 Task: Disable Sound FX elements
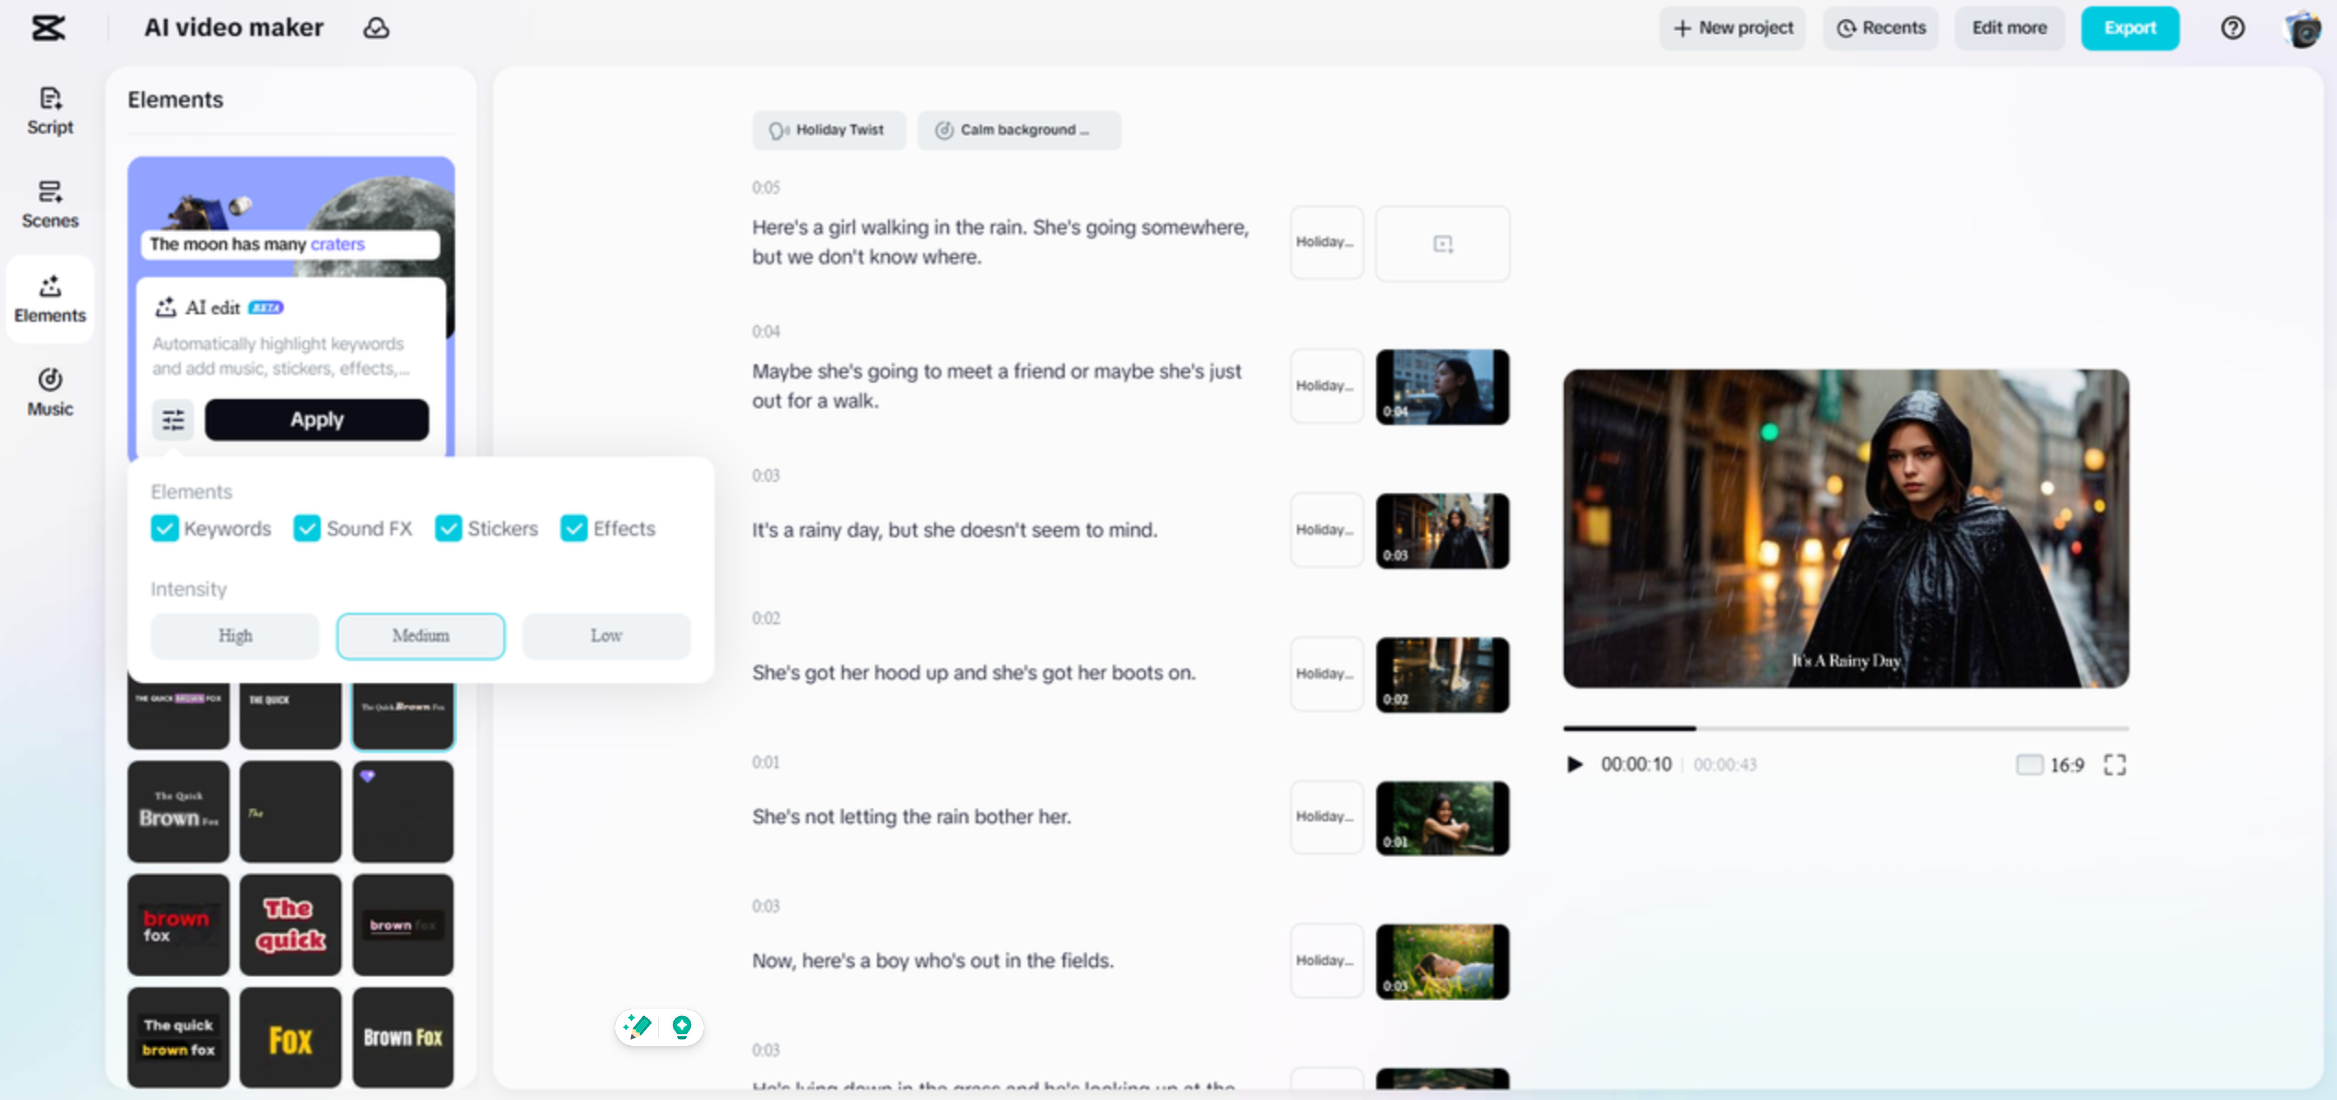(x=307, y=528)
